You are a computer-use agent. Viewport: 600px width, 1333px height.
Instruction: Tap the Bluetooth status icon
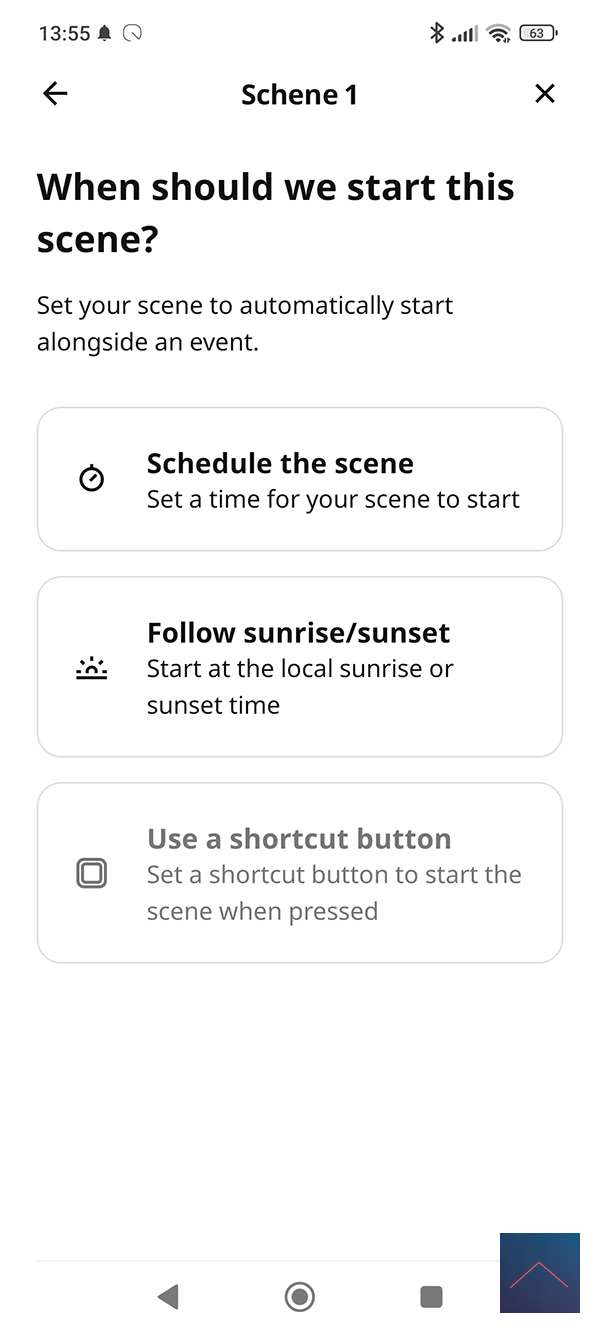point(436,33)
